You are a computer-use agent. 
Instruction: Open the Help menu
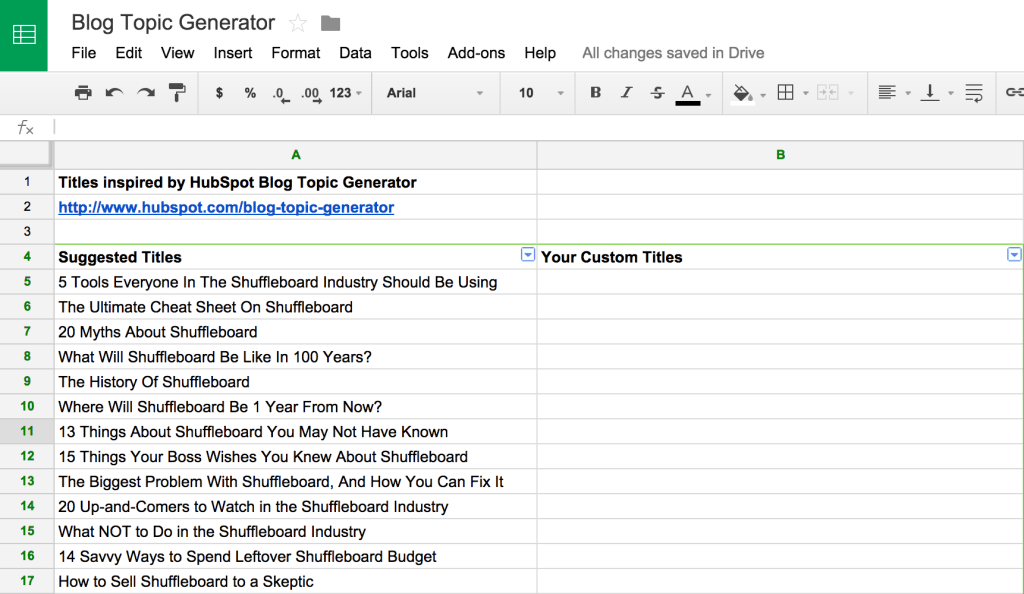[x=540, y=53]
